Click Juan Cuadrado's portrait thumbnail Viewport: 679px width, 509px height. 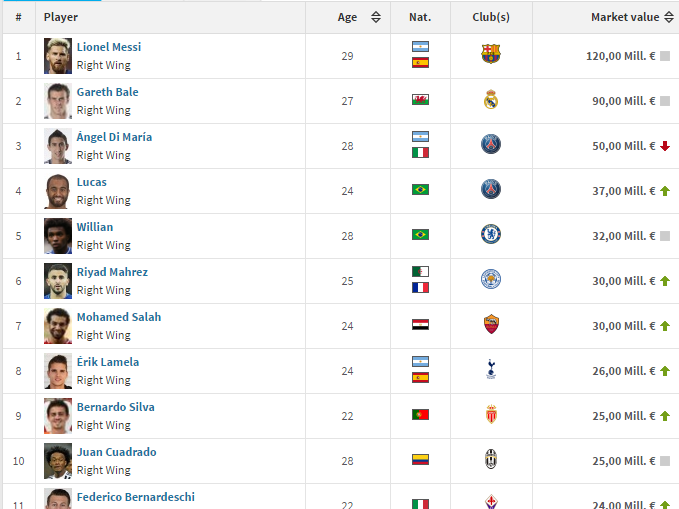[x=58, y=461]
